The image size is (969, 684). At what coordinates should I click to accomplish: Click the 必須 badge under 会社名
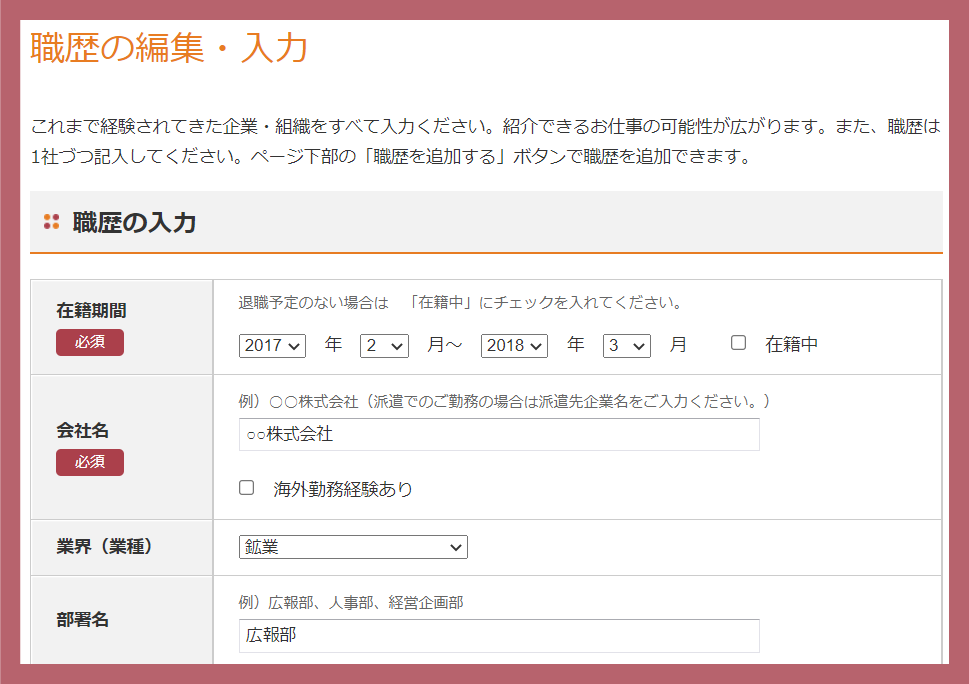[x=90, y=462]
